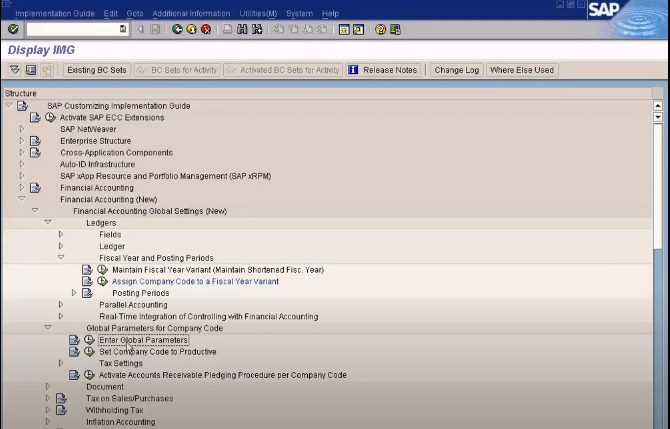Click the Expand All Nodes icon
Image resolution: width=670 pixels, height=429 pixels.
(15, 70)
